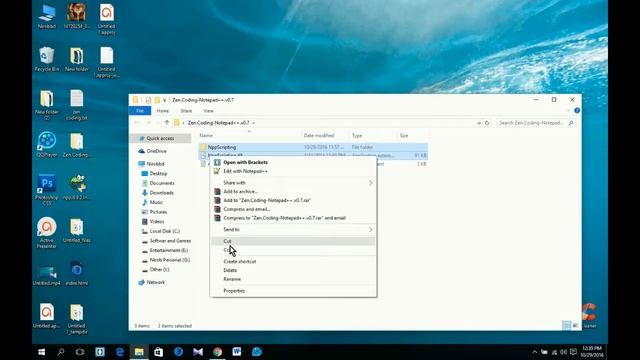
Task: Select the zen coding.txt desktop file
Action: point(76,105)
